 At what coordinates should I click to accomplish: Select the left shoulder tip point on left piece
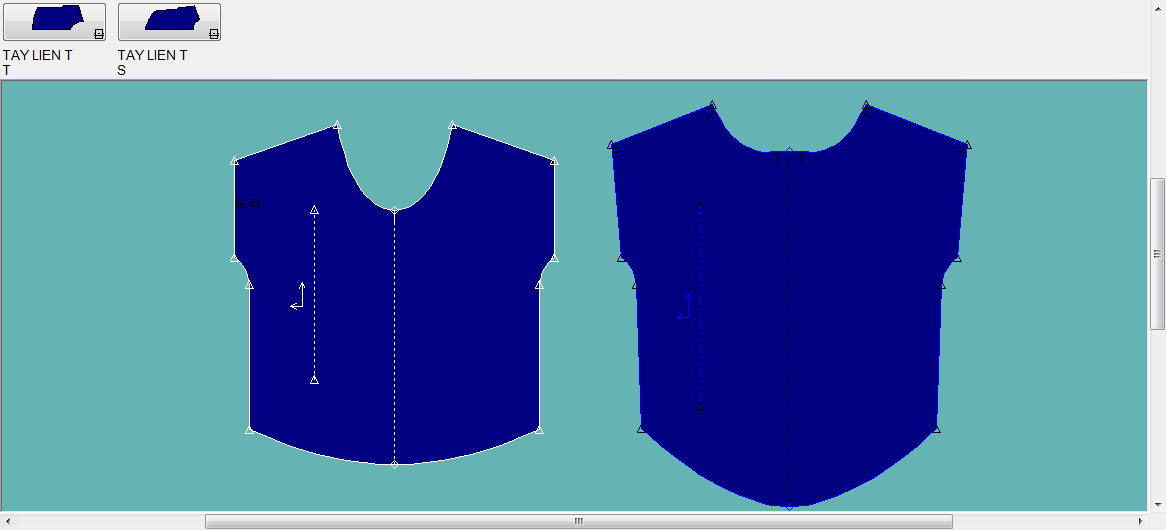click(x=234, y=160)
